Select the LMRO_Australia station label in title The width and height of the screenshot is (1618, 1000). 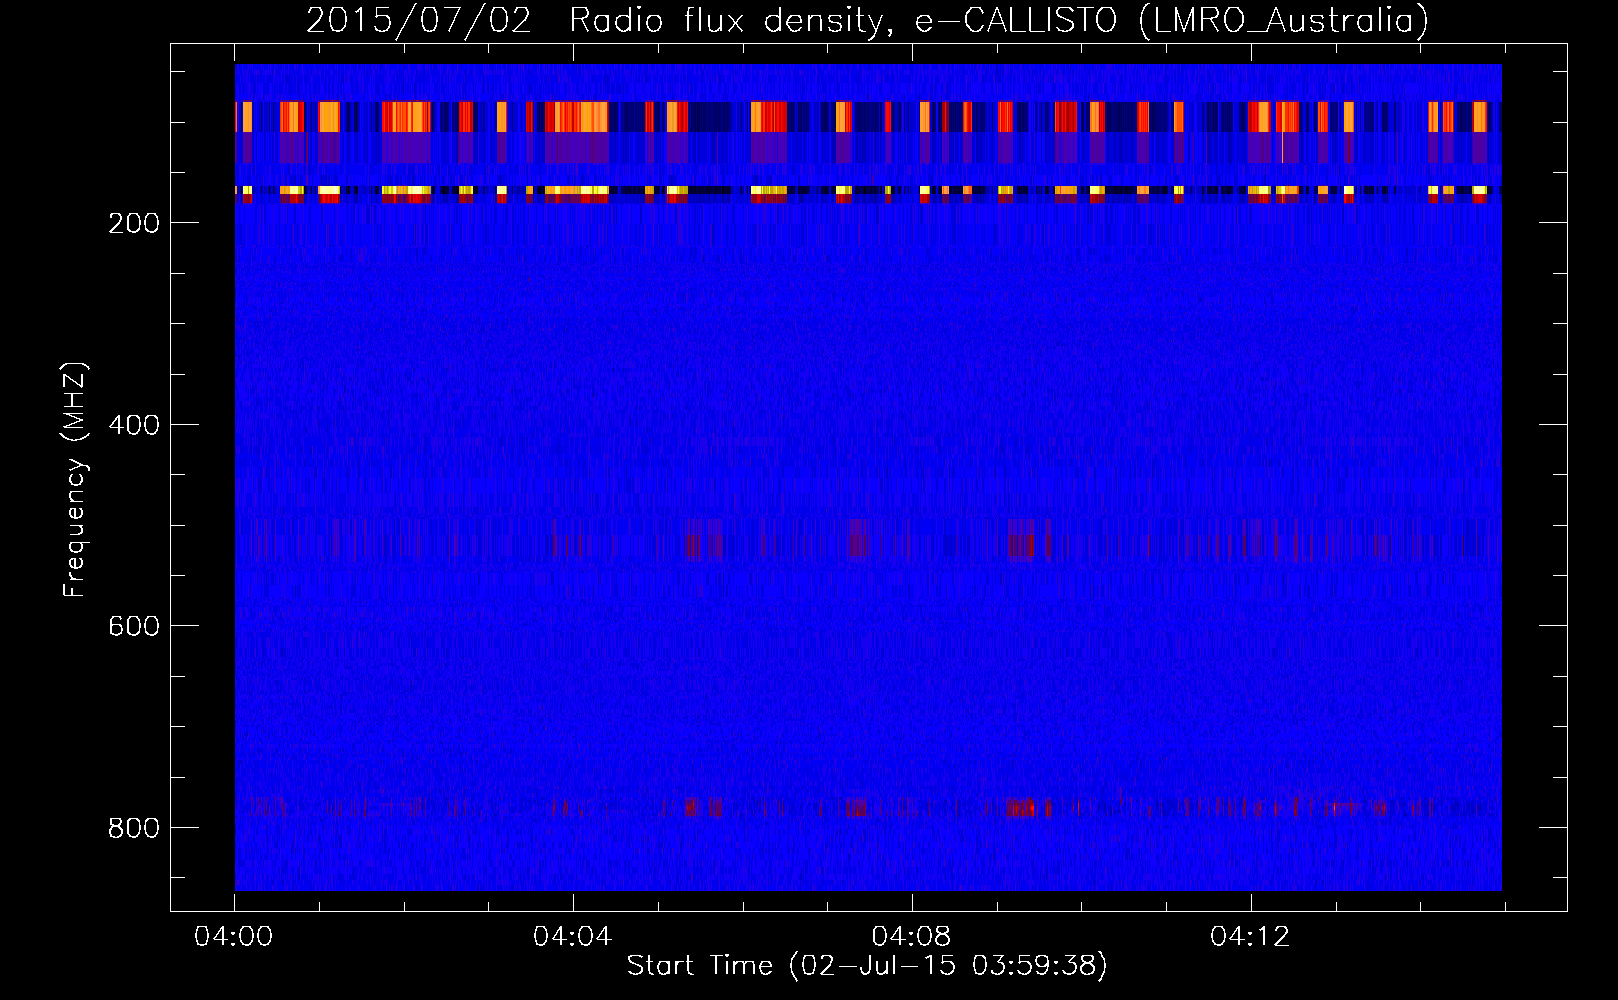pos(1284,20)
